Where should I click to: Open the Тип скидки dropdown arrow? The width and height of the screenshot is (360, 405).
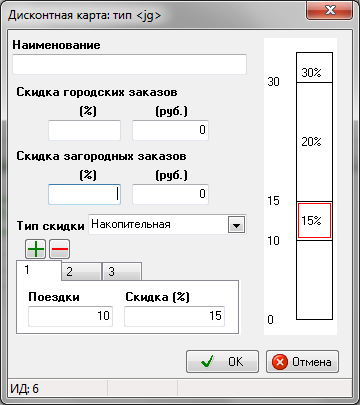236,225
